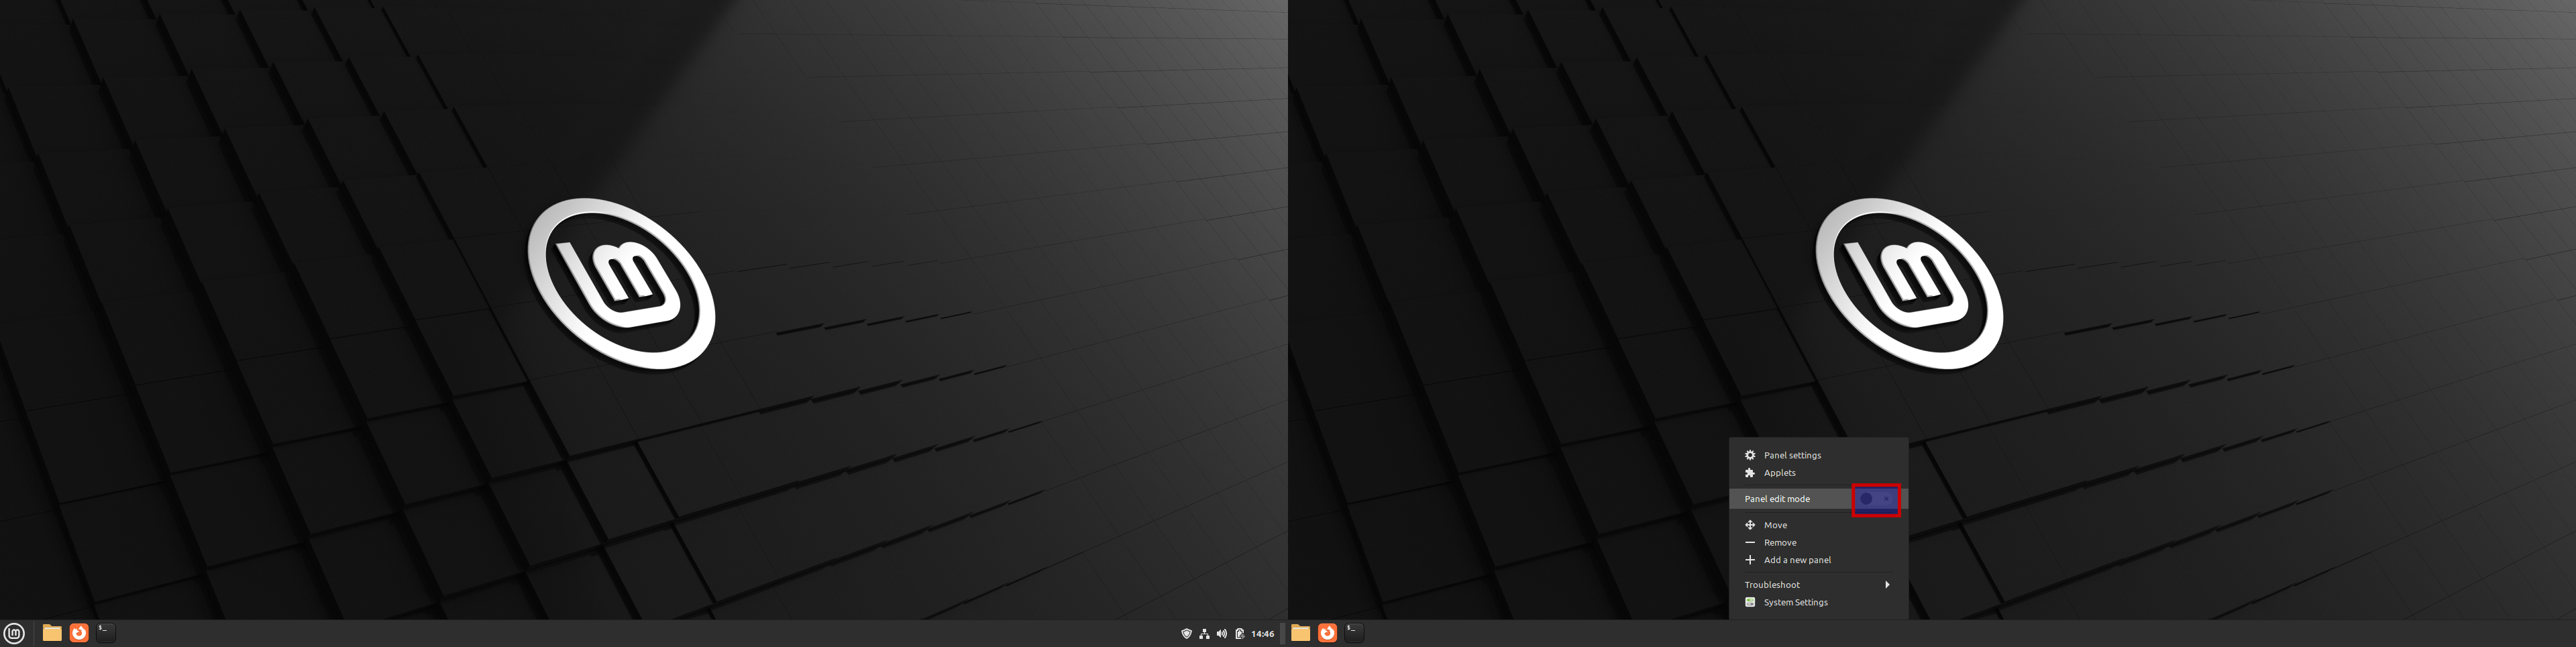Show the calendar from the 14:46 clock
The height and width of the screenshot is (647, 2576).
[x=1263, y=634]
